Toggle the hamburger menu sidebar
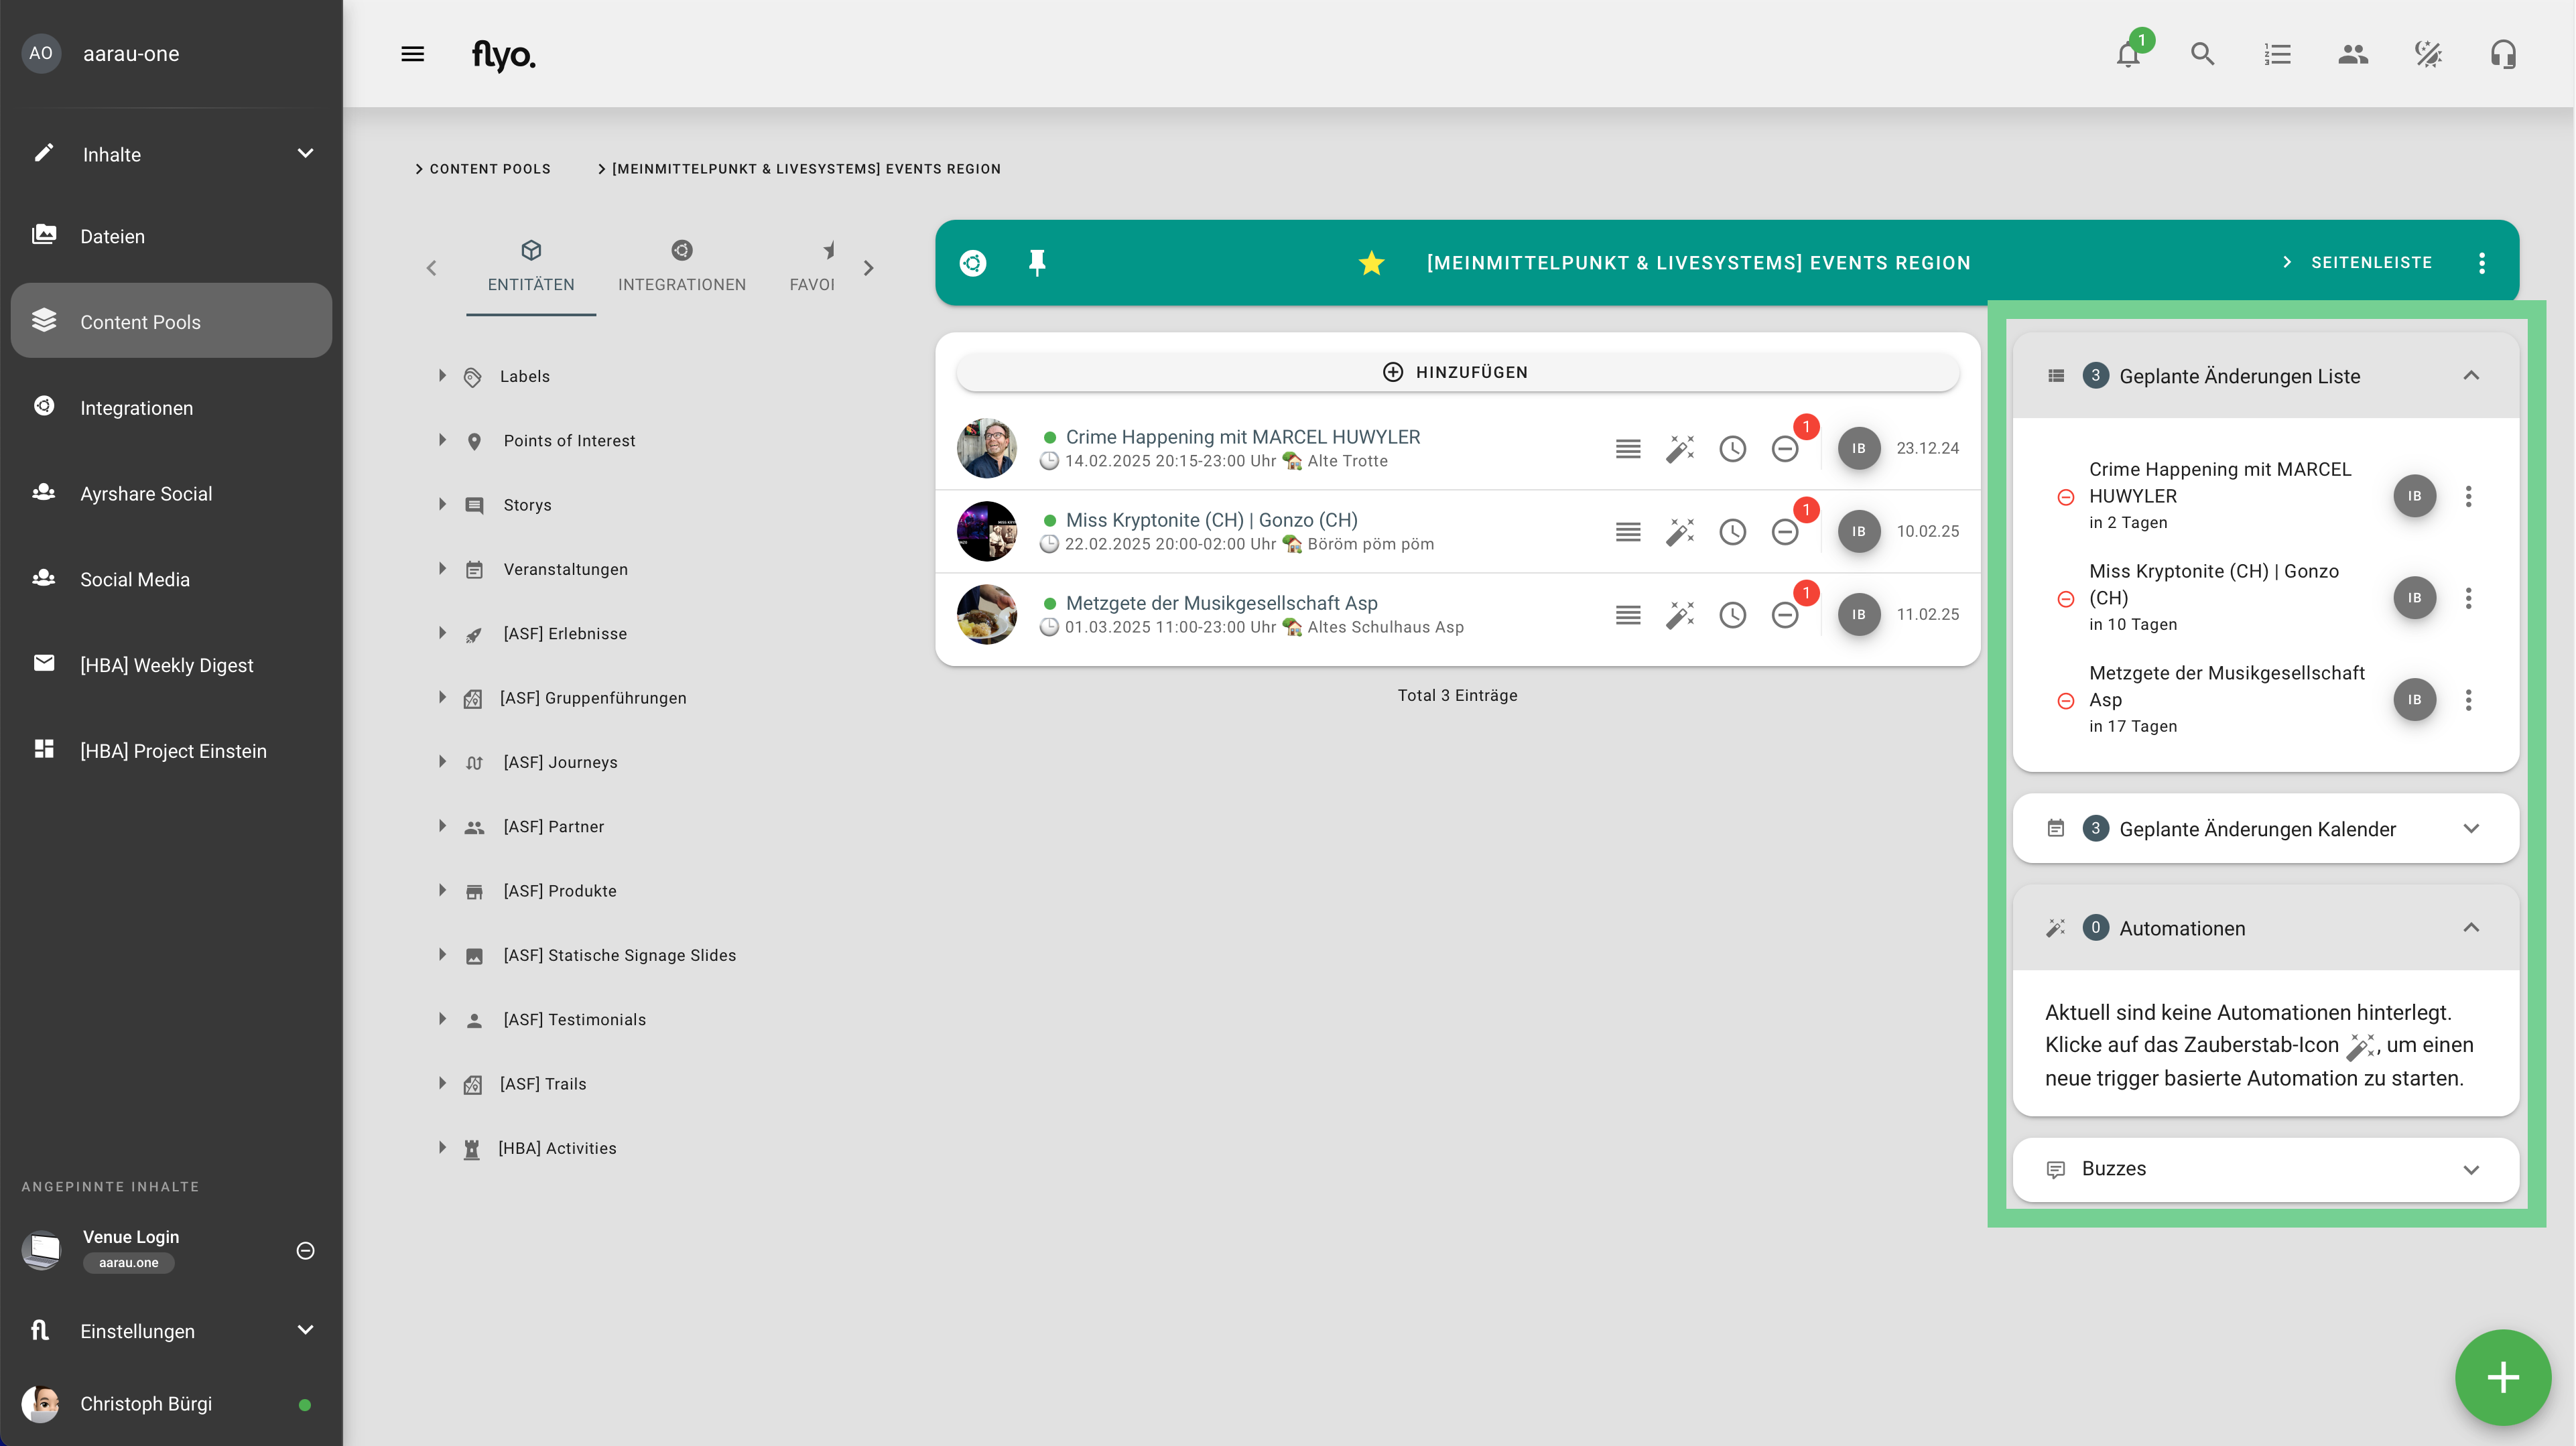The height and width of the screenshot is (1446, 2576). 412,54
